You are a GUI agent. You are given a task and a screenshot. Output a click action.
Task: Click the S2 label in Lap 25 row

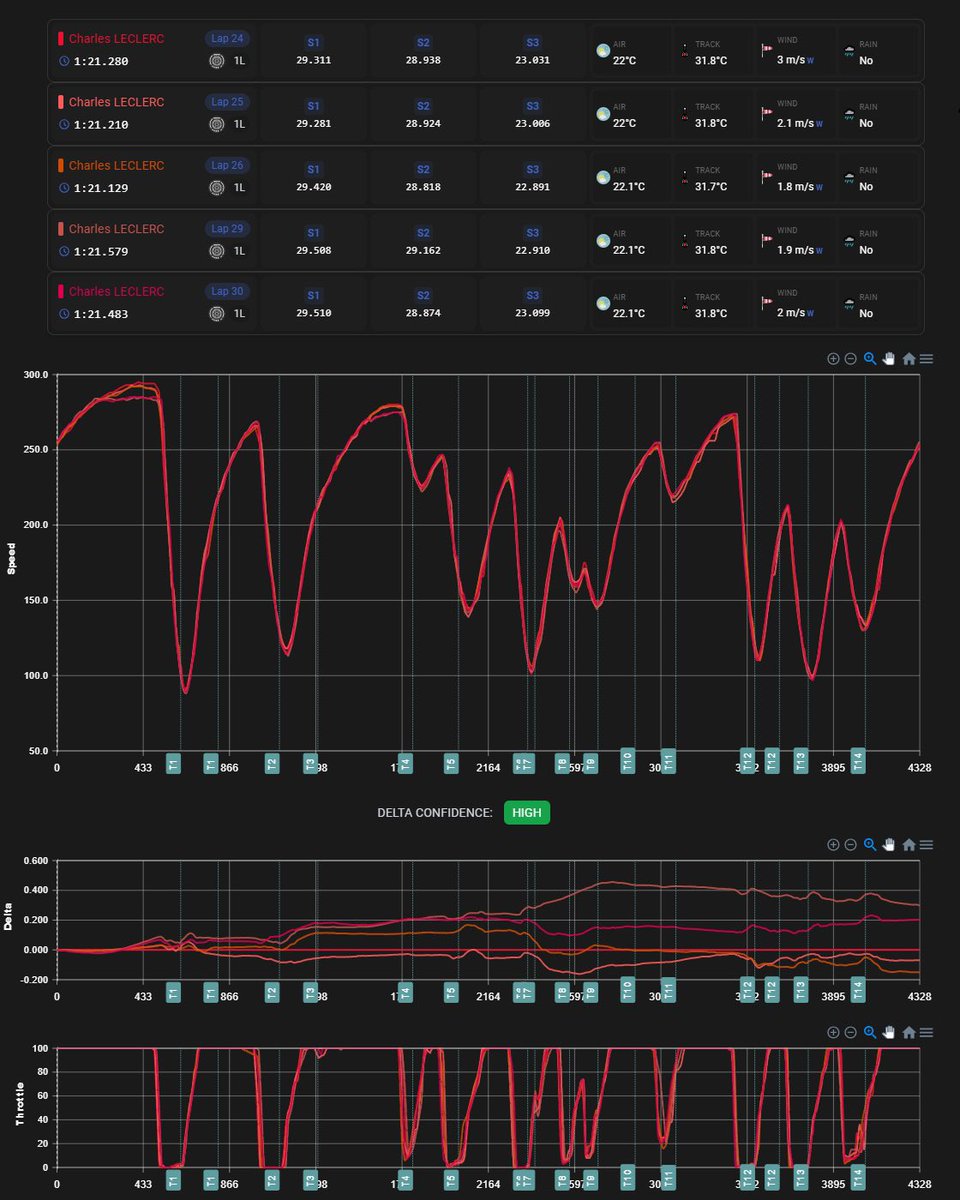[423, 106]
